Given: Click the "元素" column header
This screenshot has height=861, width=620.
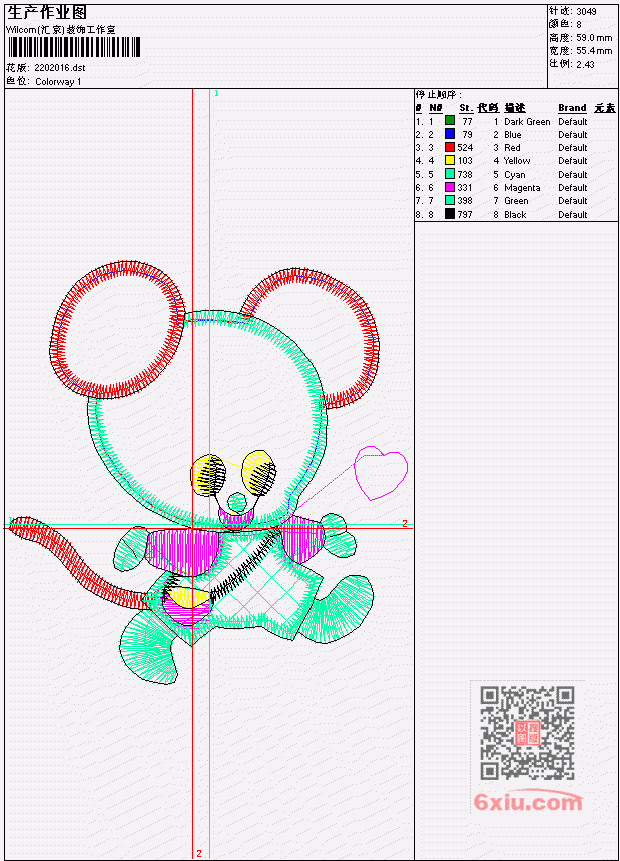Looking at the screenshot, I should pos(605,108).
